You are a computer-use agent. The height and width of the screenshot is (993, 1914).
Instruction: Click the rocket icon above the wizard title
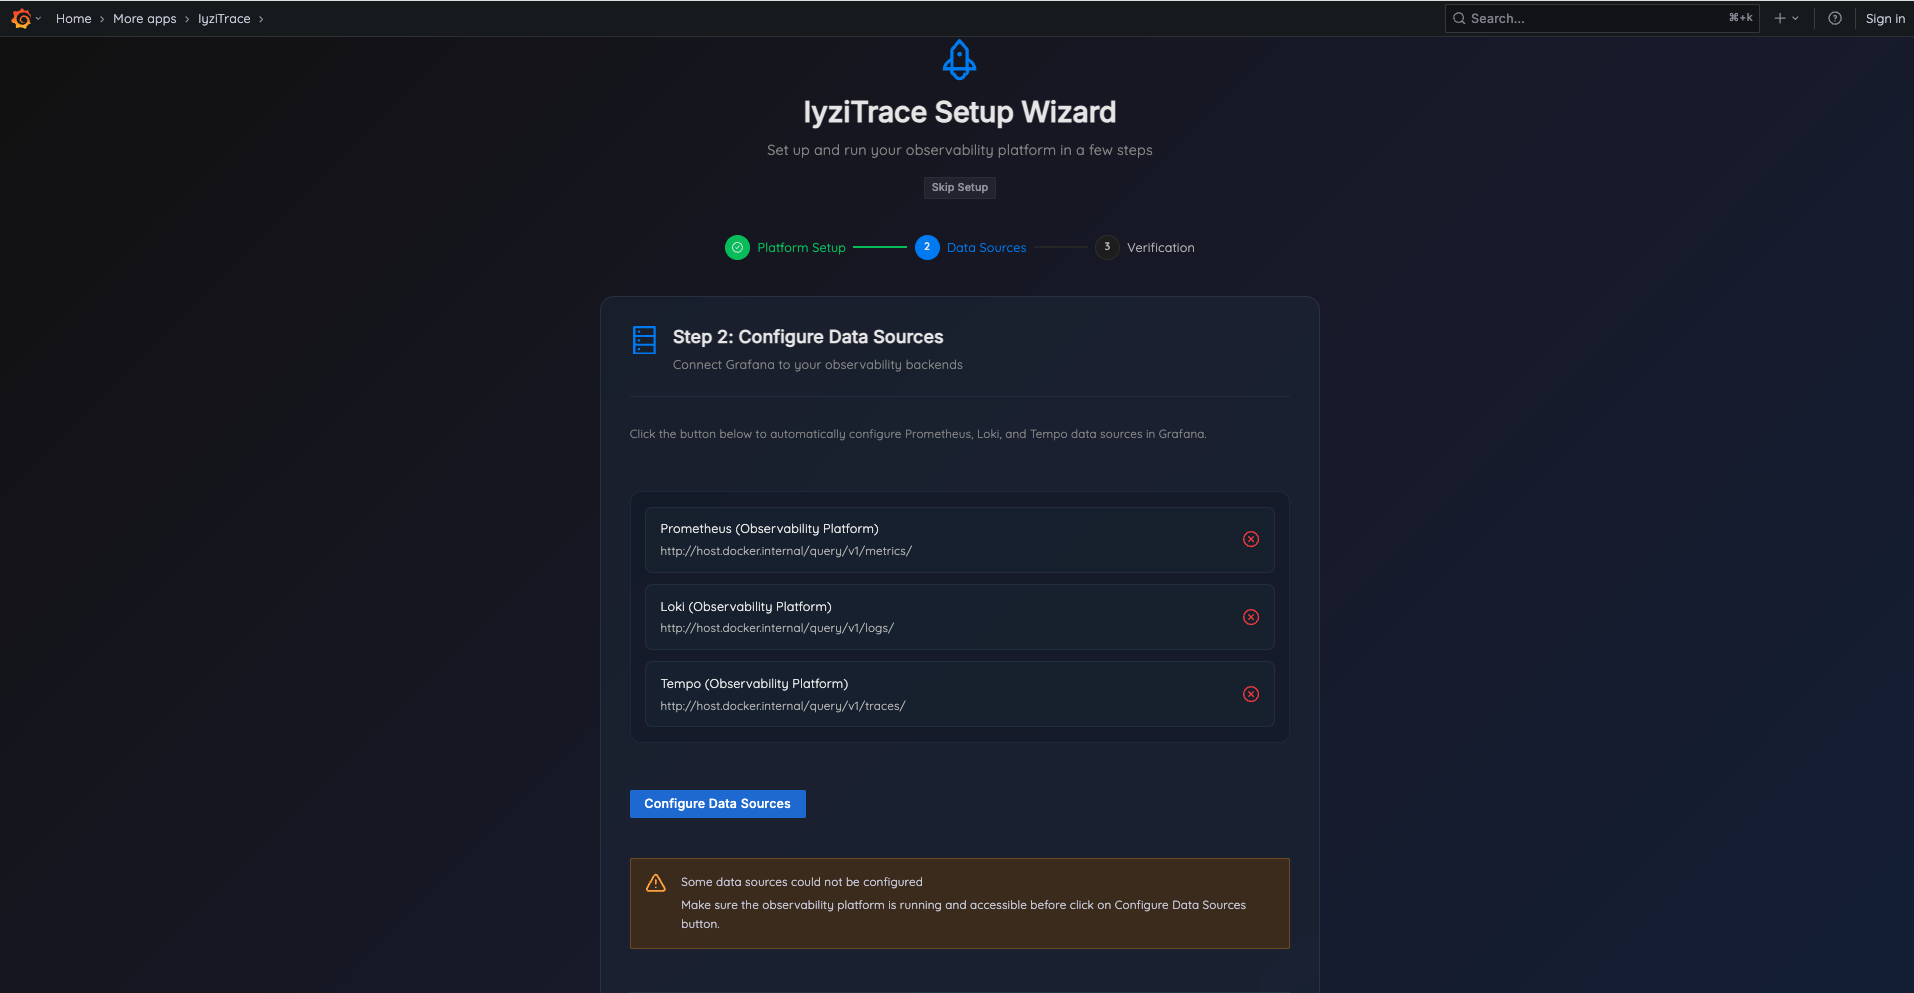pyautogui.click(x=959, y=60)
